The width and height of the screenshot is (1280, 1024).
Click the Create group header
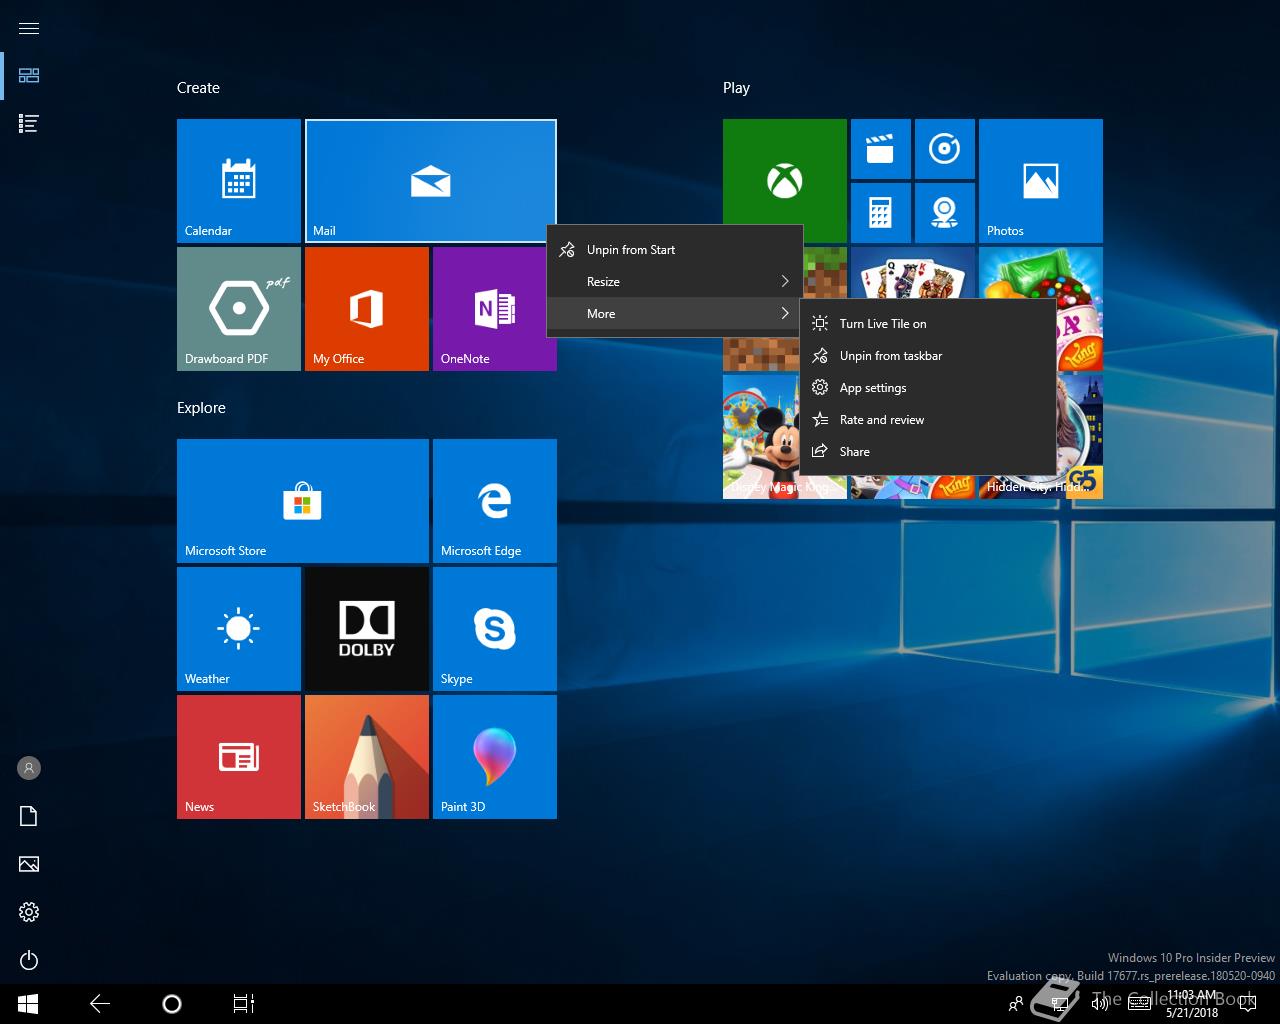click(x=198, y=88)
